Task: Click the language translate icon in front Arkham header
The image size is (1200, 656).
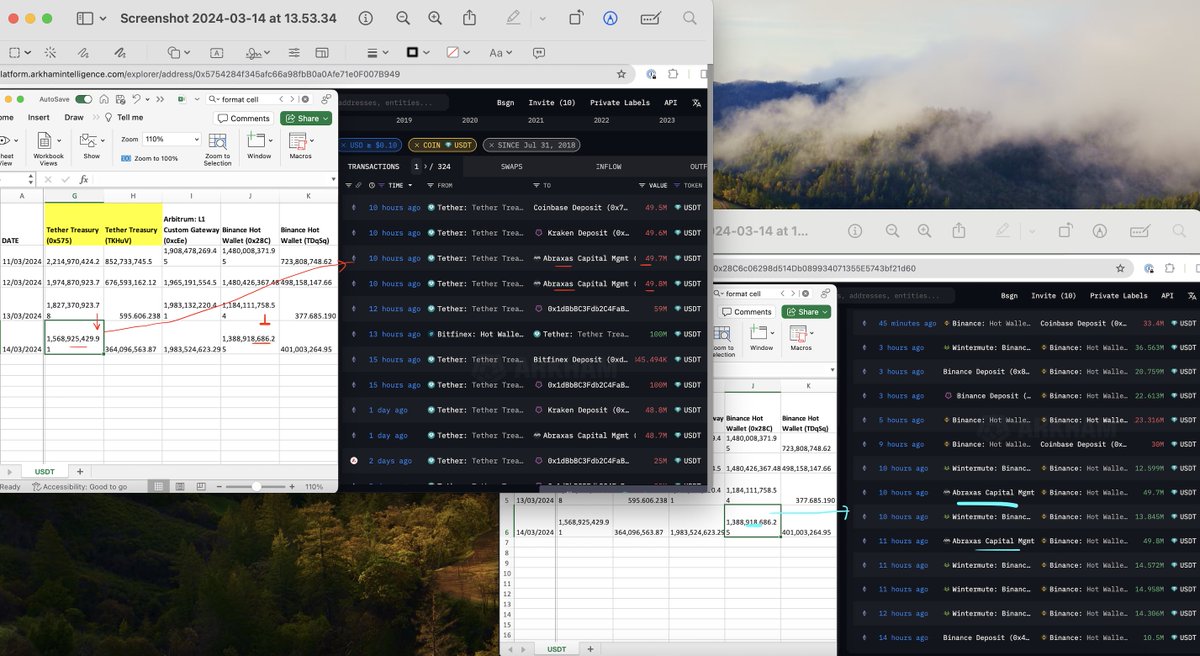Action: (697, 102)
